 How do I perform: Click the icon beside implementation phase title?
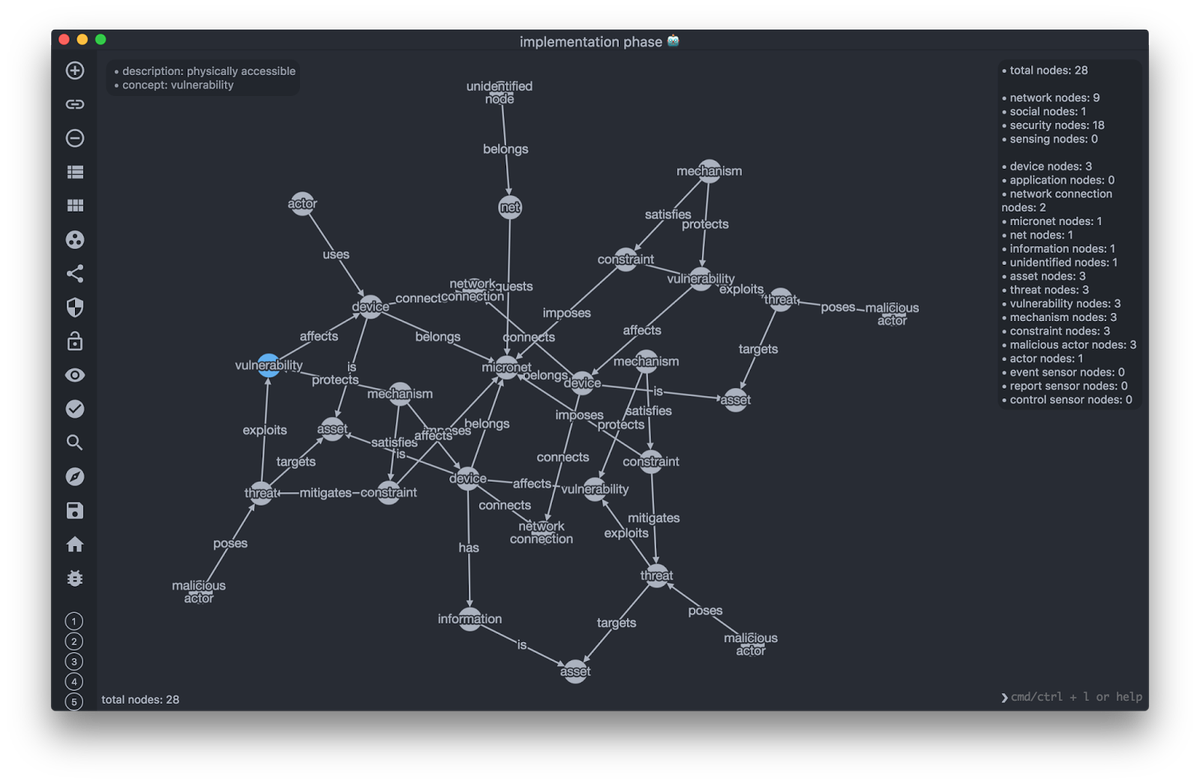click(674, 41)
